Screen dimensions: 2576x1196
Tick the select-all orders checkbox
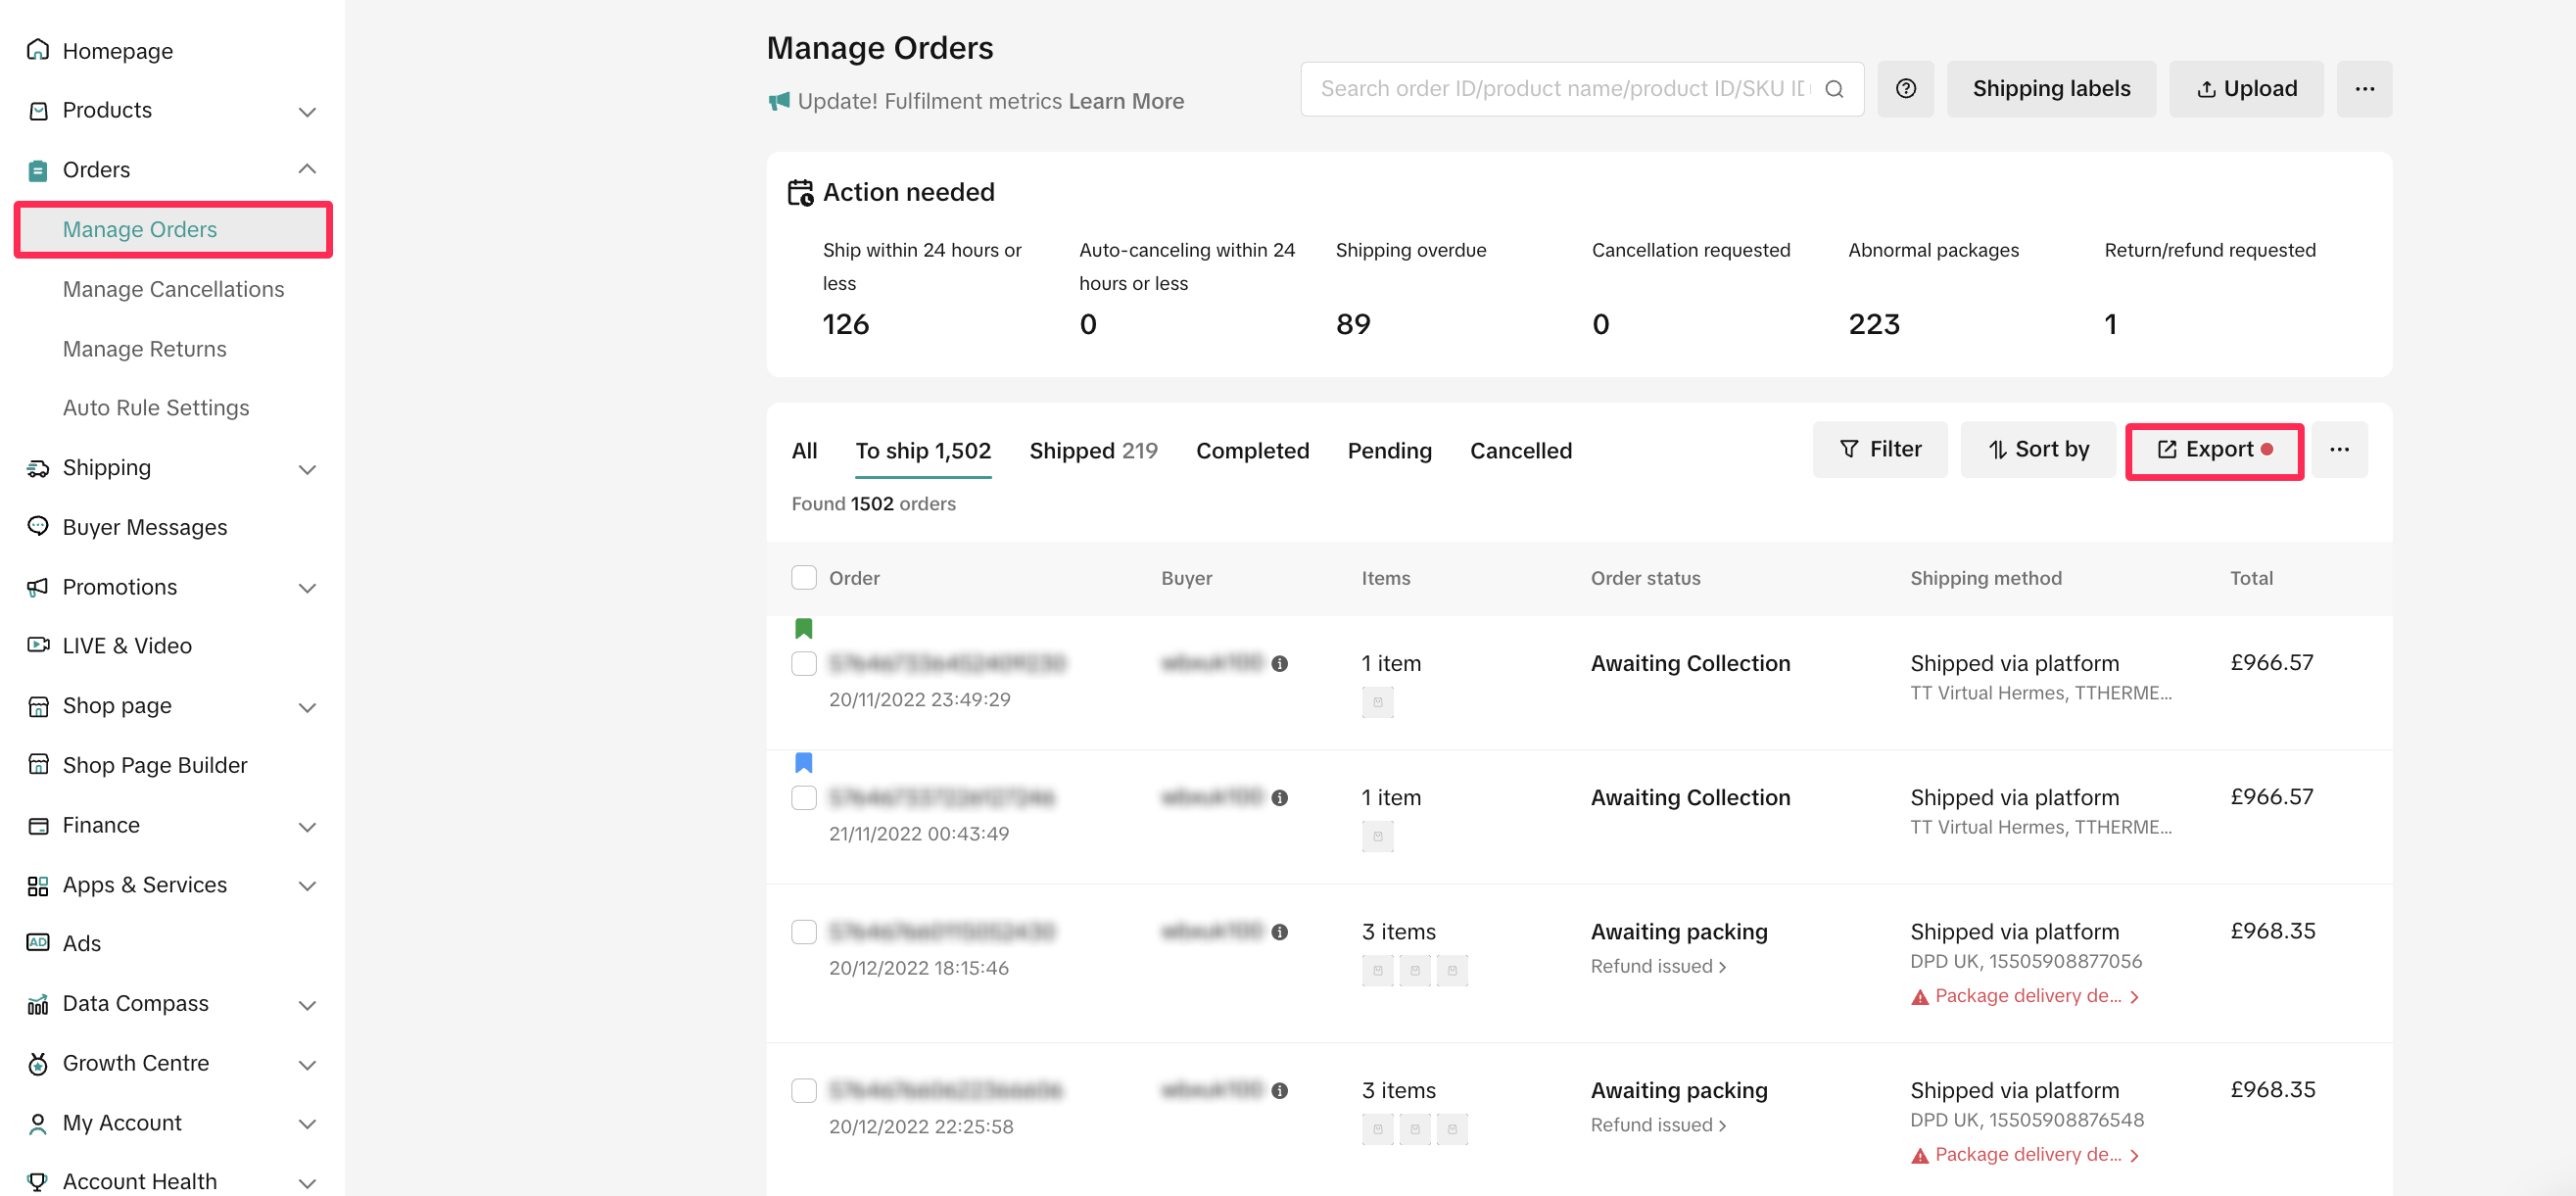click(803, 578)
